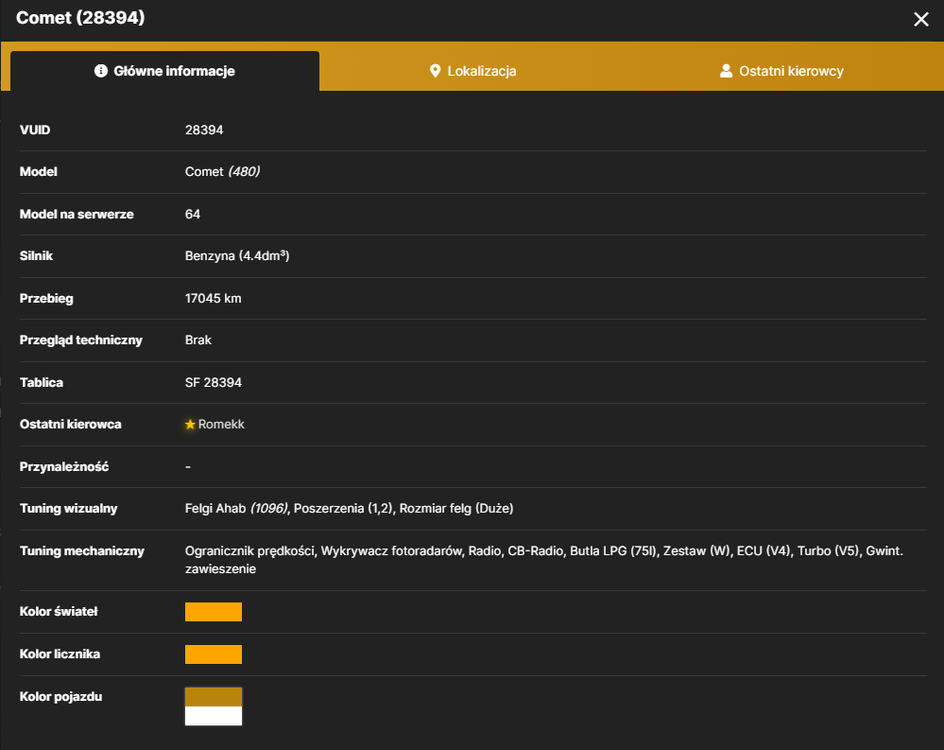Select the Kolor licznika orange swatch
This screenshot has height=750, width=944.
(x=213, y=654)
